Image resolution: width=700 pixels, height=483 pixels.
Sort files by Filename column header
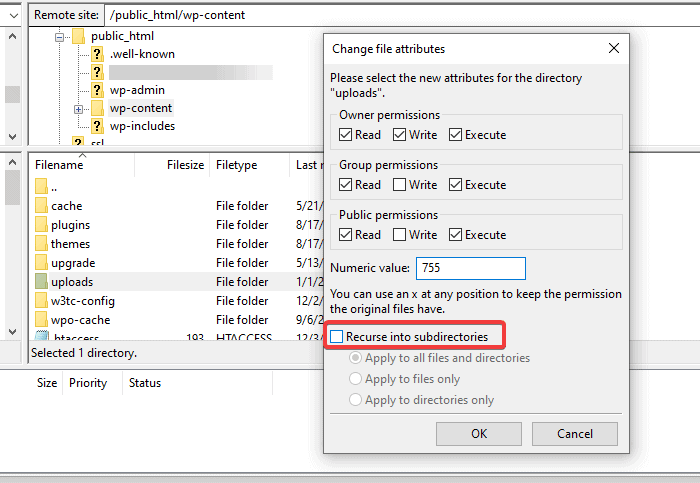[59, 165]
